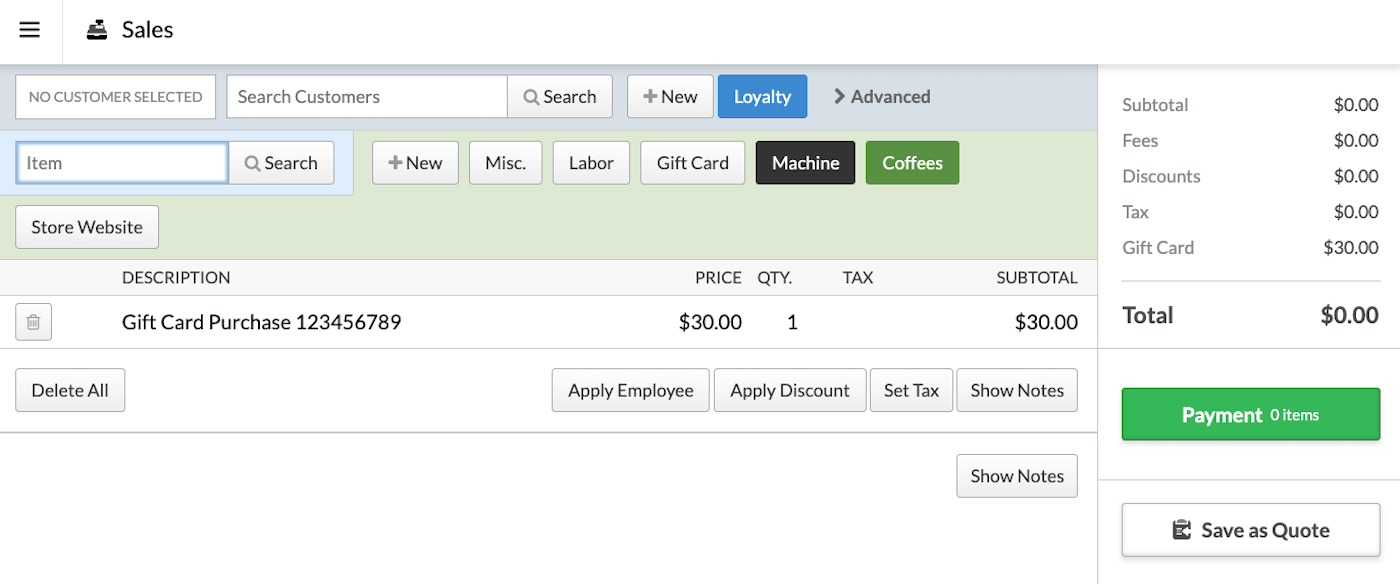Toggle the Machine category
This screenshot has height=584, width=1400.
point(805,162)
